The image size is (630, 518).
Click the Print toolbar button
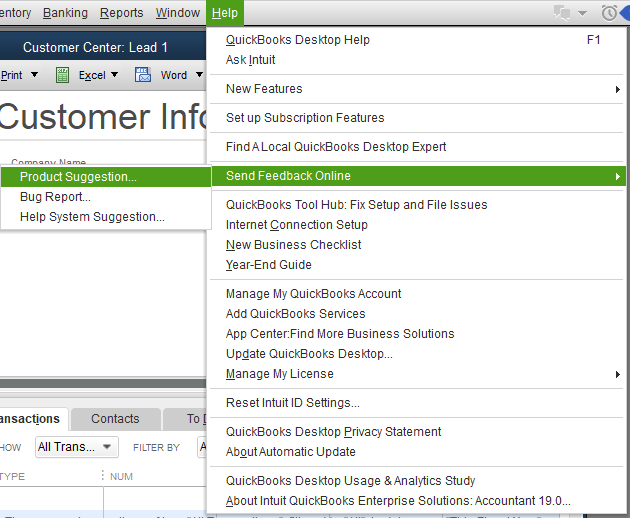pos(11,75)
